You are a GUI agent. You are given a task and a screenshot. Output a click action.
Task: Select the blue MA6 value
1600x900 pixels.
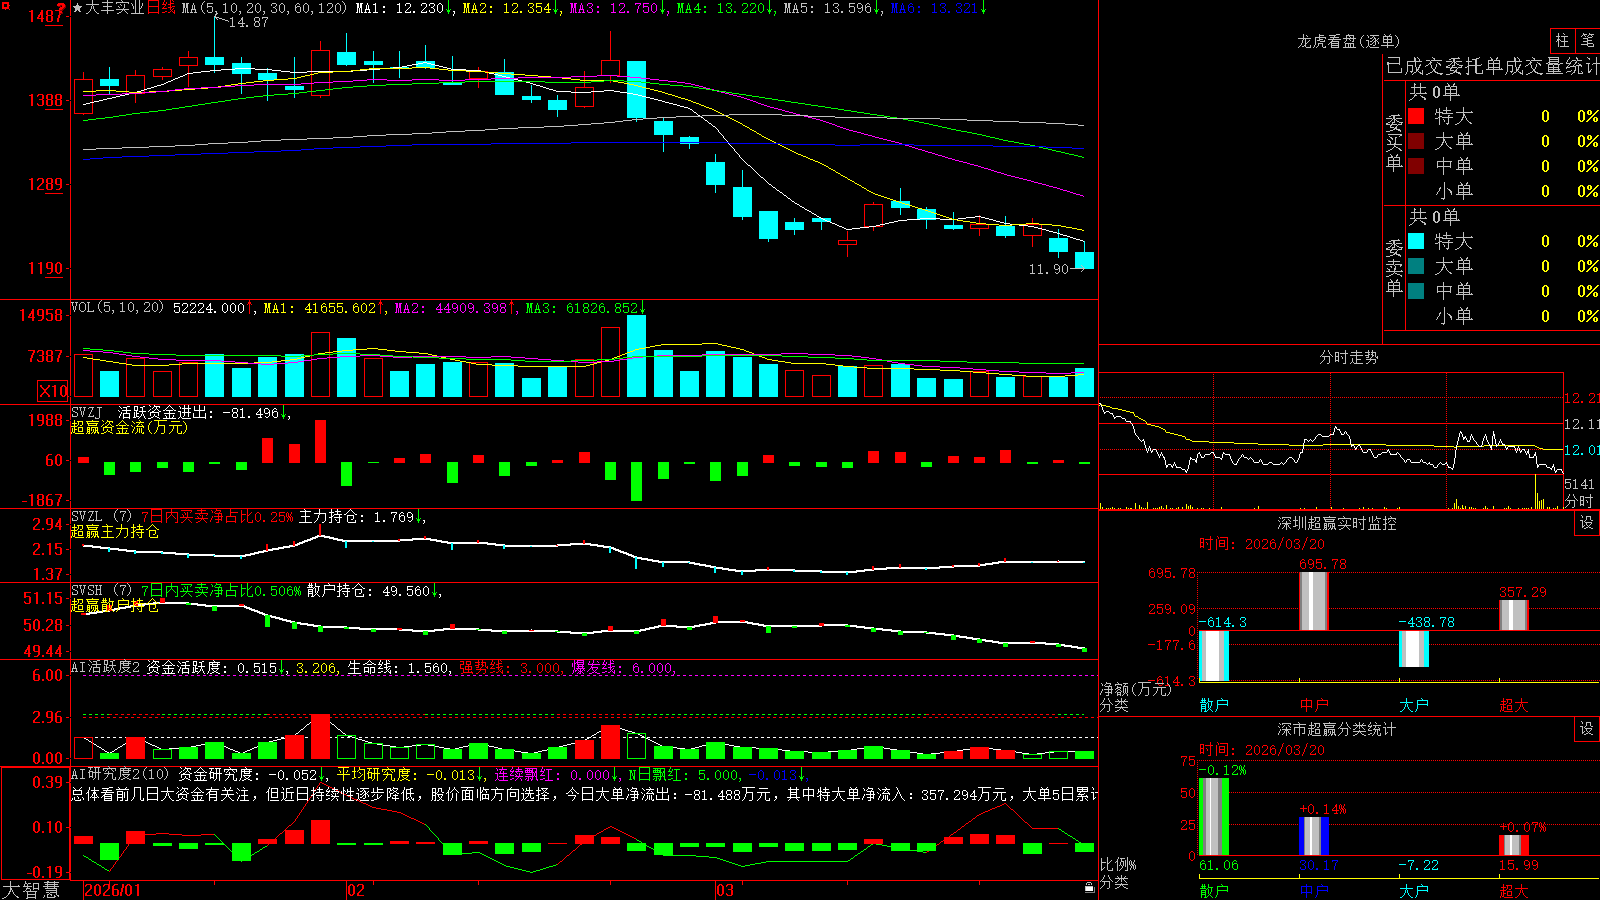[x=934, y=8]
